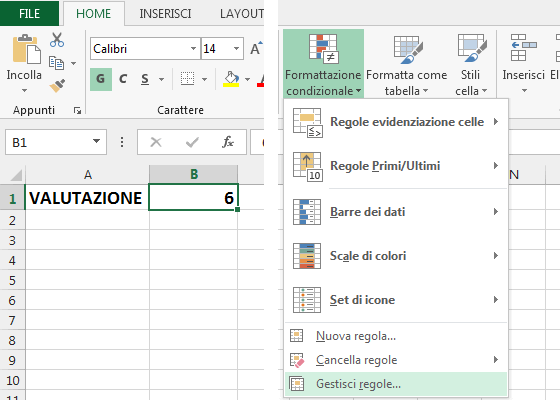
Task: Click the yellow fill color button
Action: 231,79
